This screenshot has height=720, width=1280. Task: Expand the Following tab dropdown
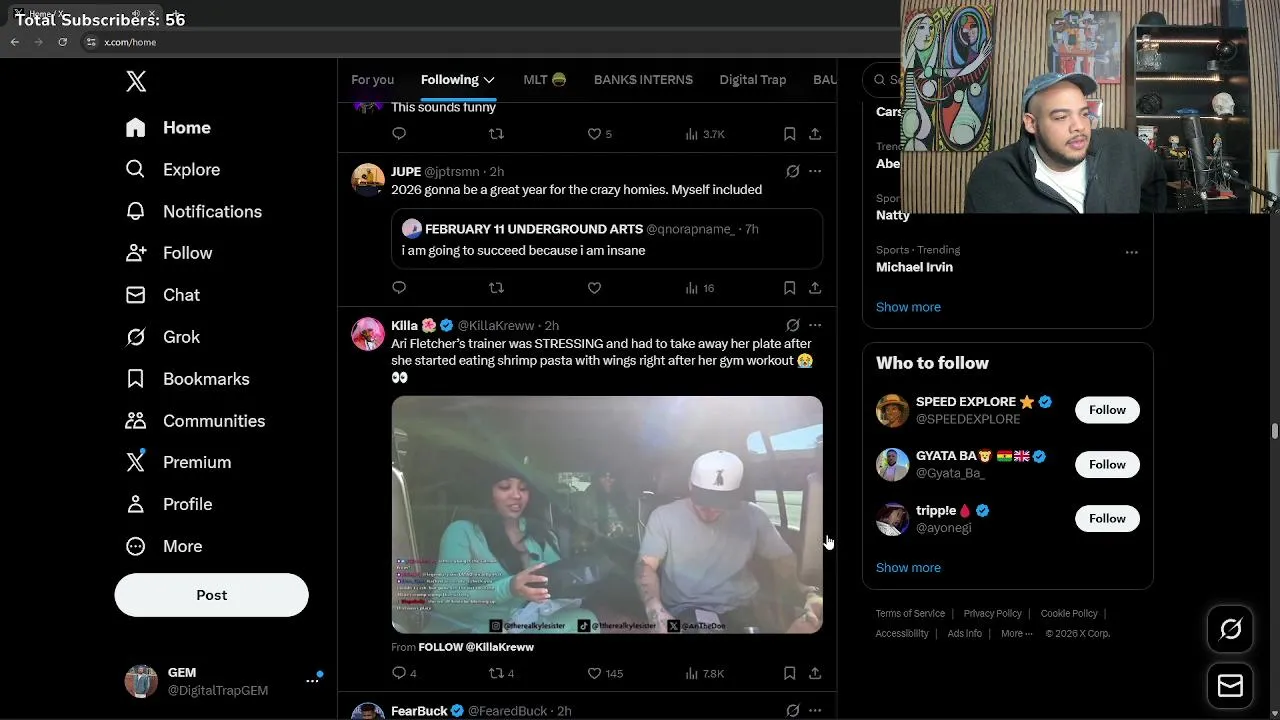tap(489, 80)
